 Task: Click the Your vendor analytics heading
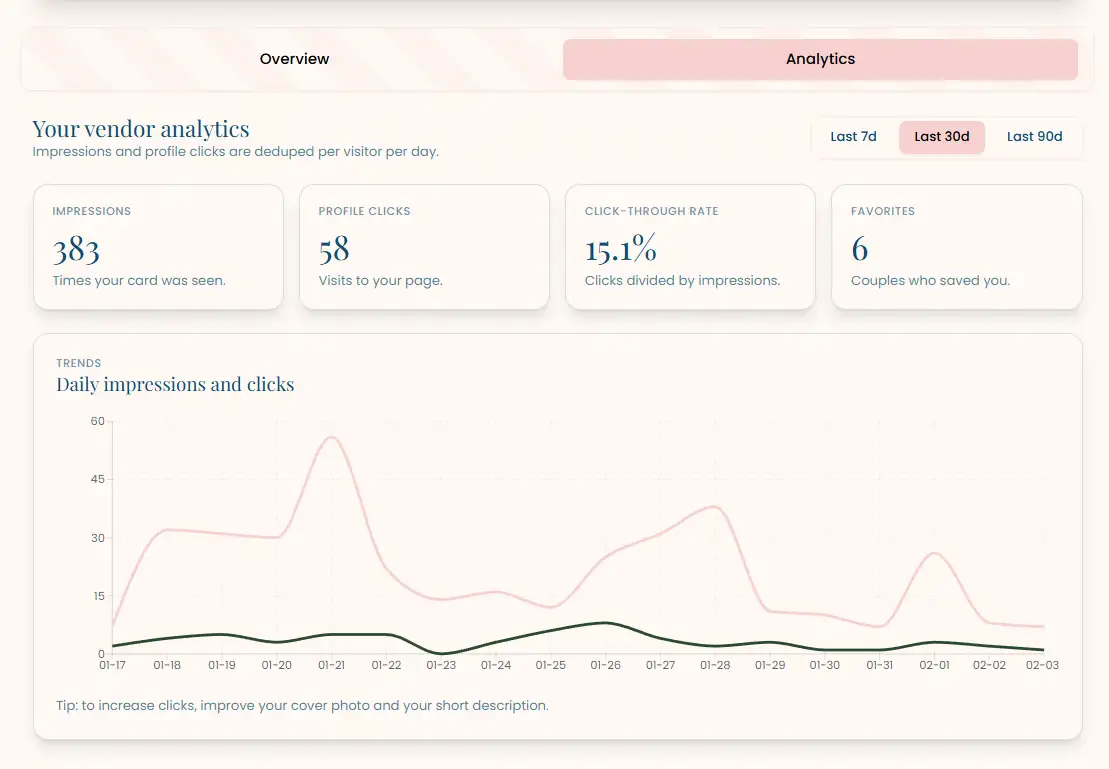pos(140,128)
